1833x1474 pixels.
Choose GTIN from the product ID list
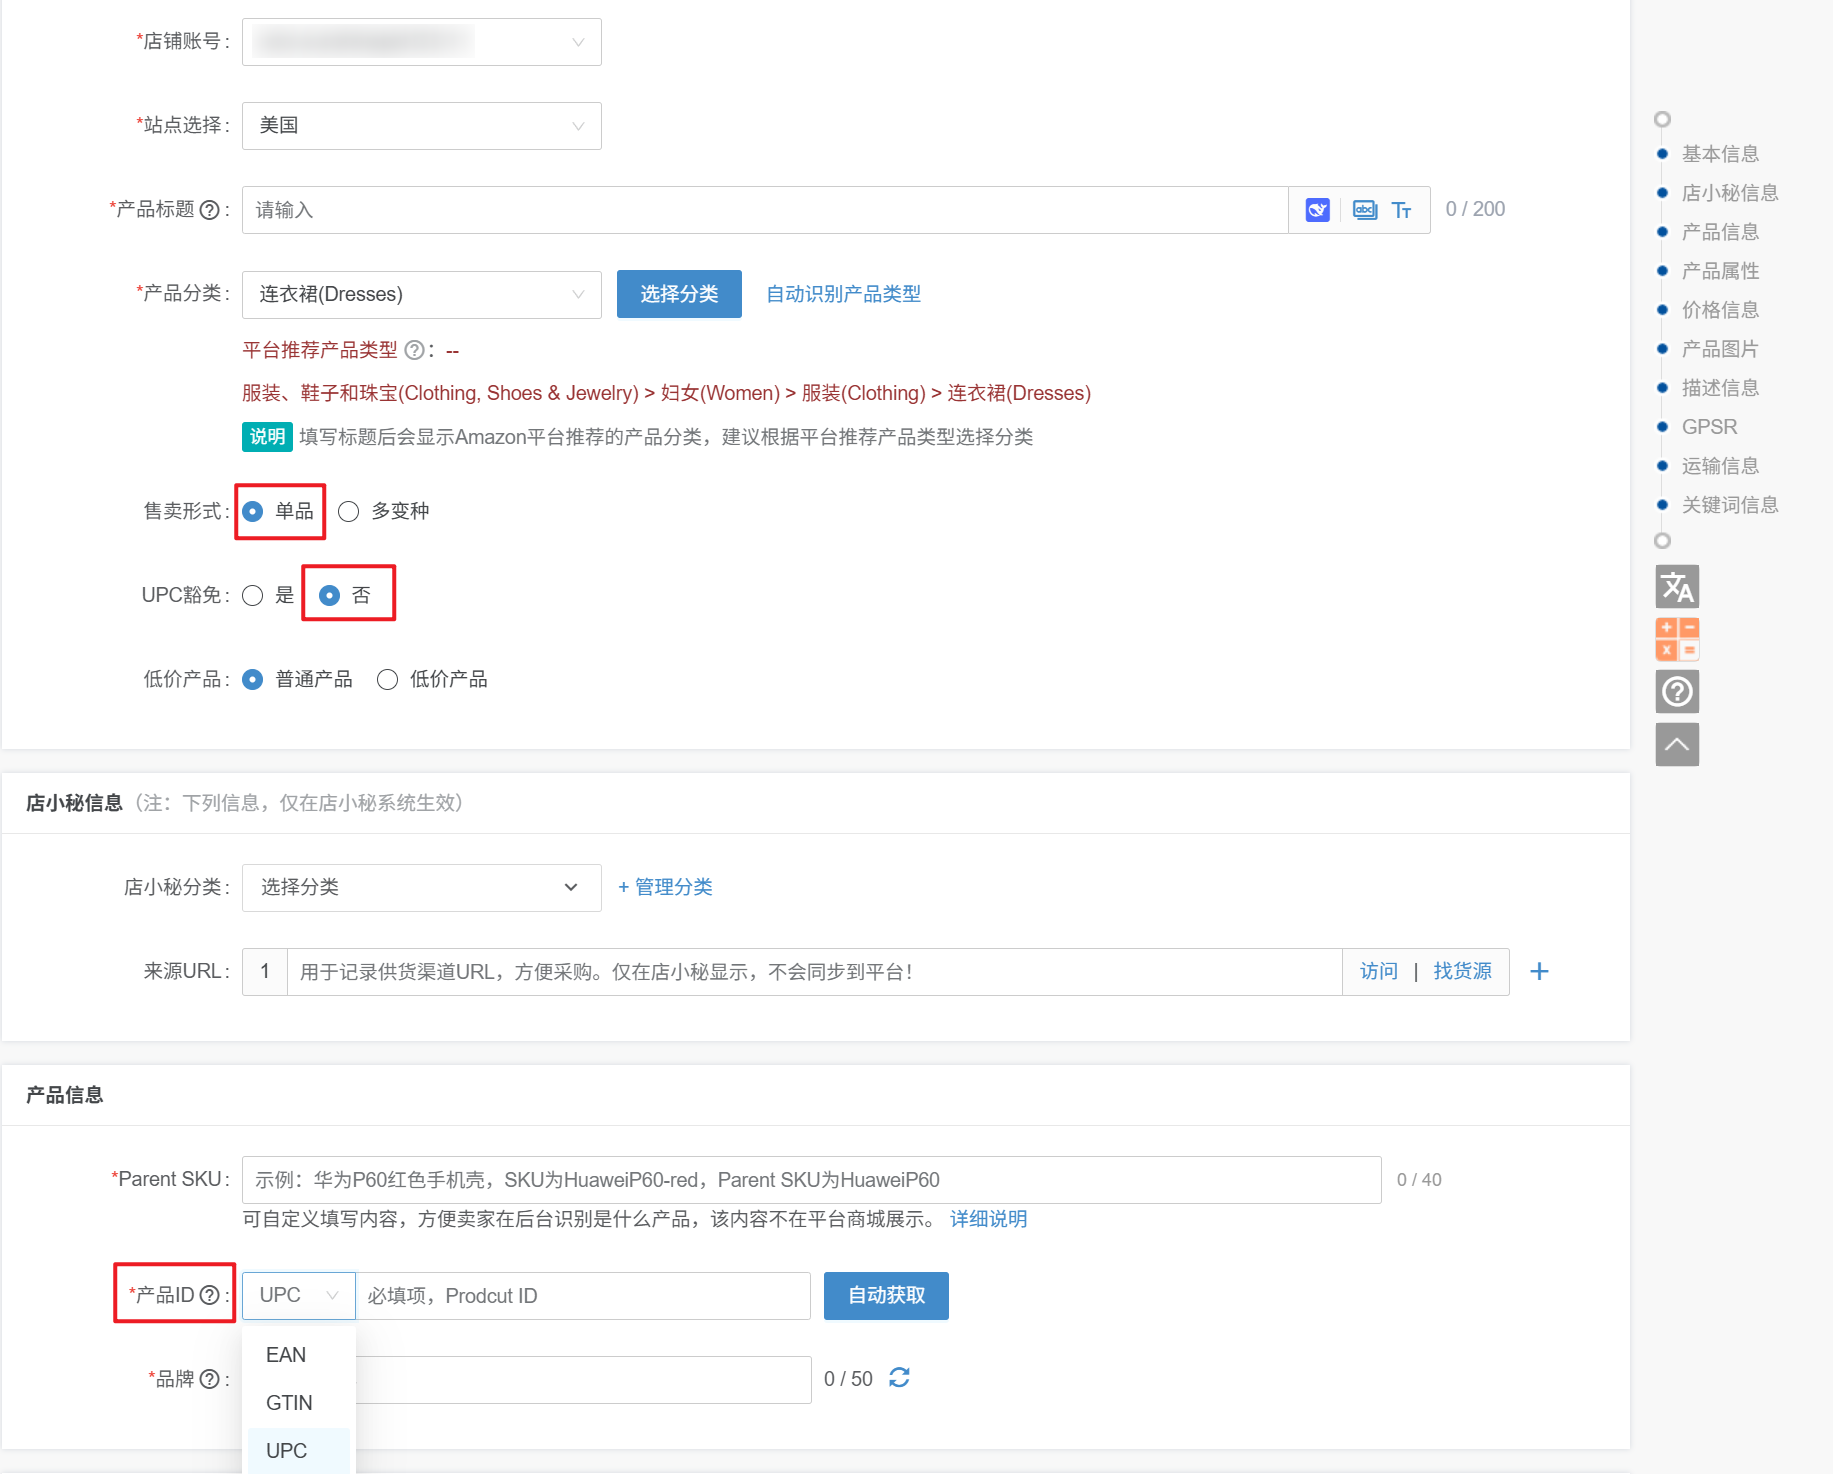289,1403
